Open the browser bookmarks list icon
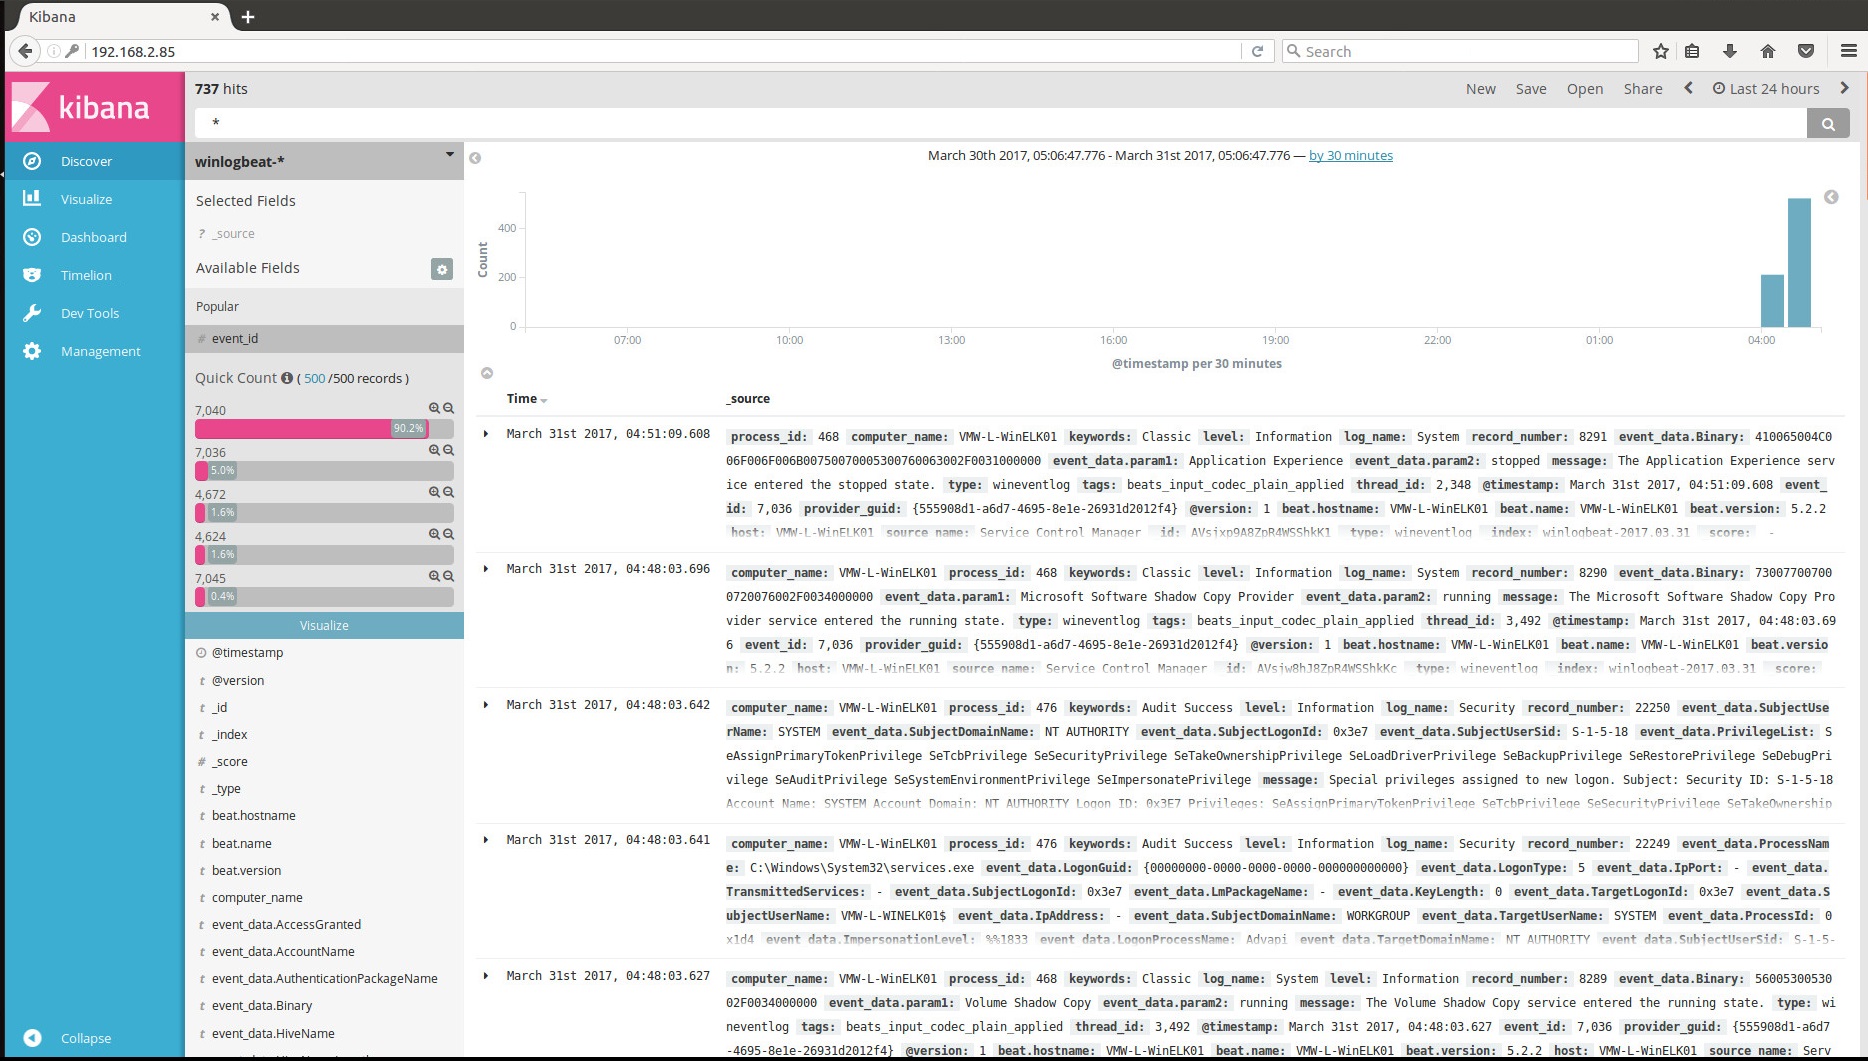This screenshot has width=1868, height=1061. pos(1692,51)
